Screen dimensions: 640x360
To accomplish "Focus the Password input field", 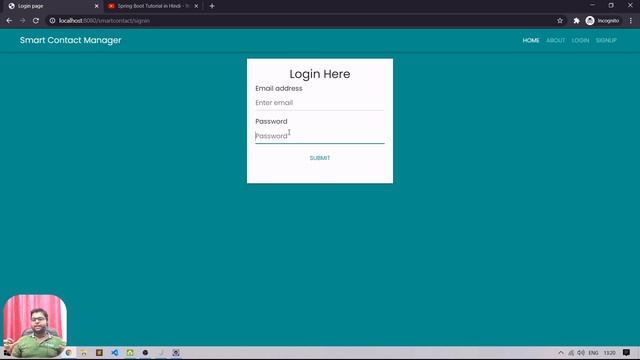I will coord(320,136).
